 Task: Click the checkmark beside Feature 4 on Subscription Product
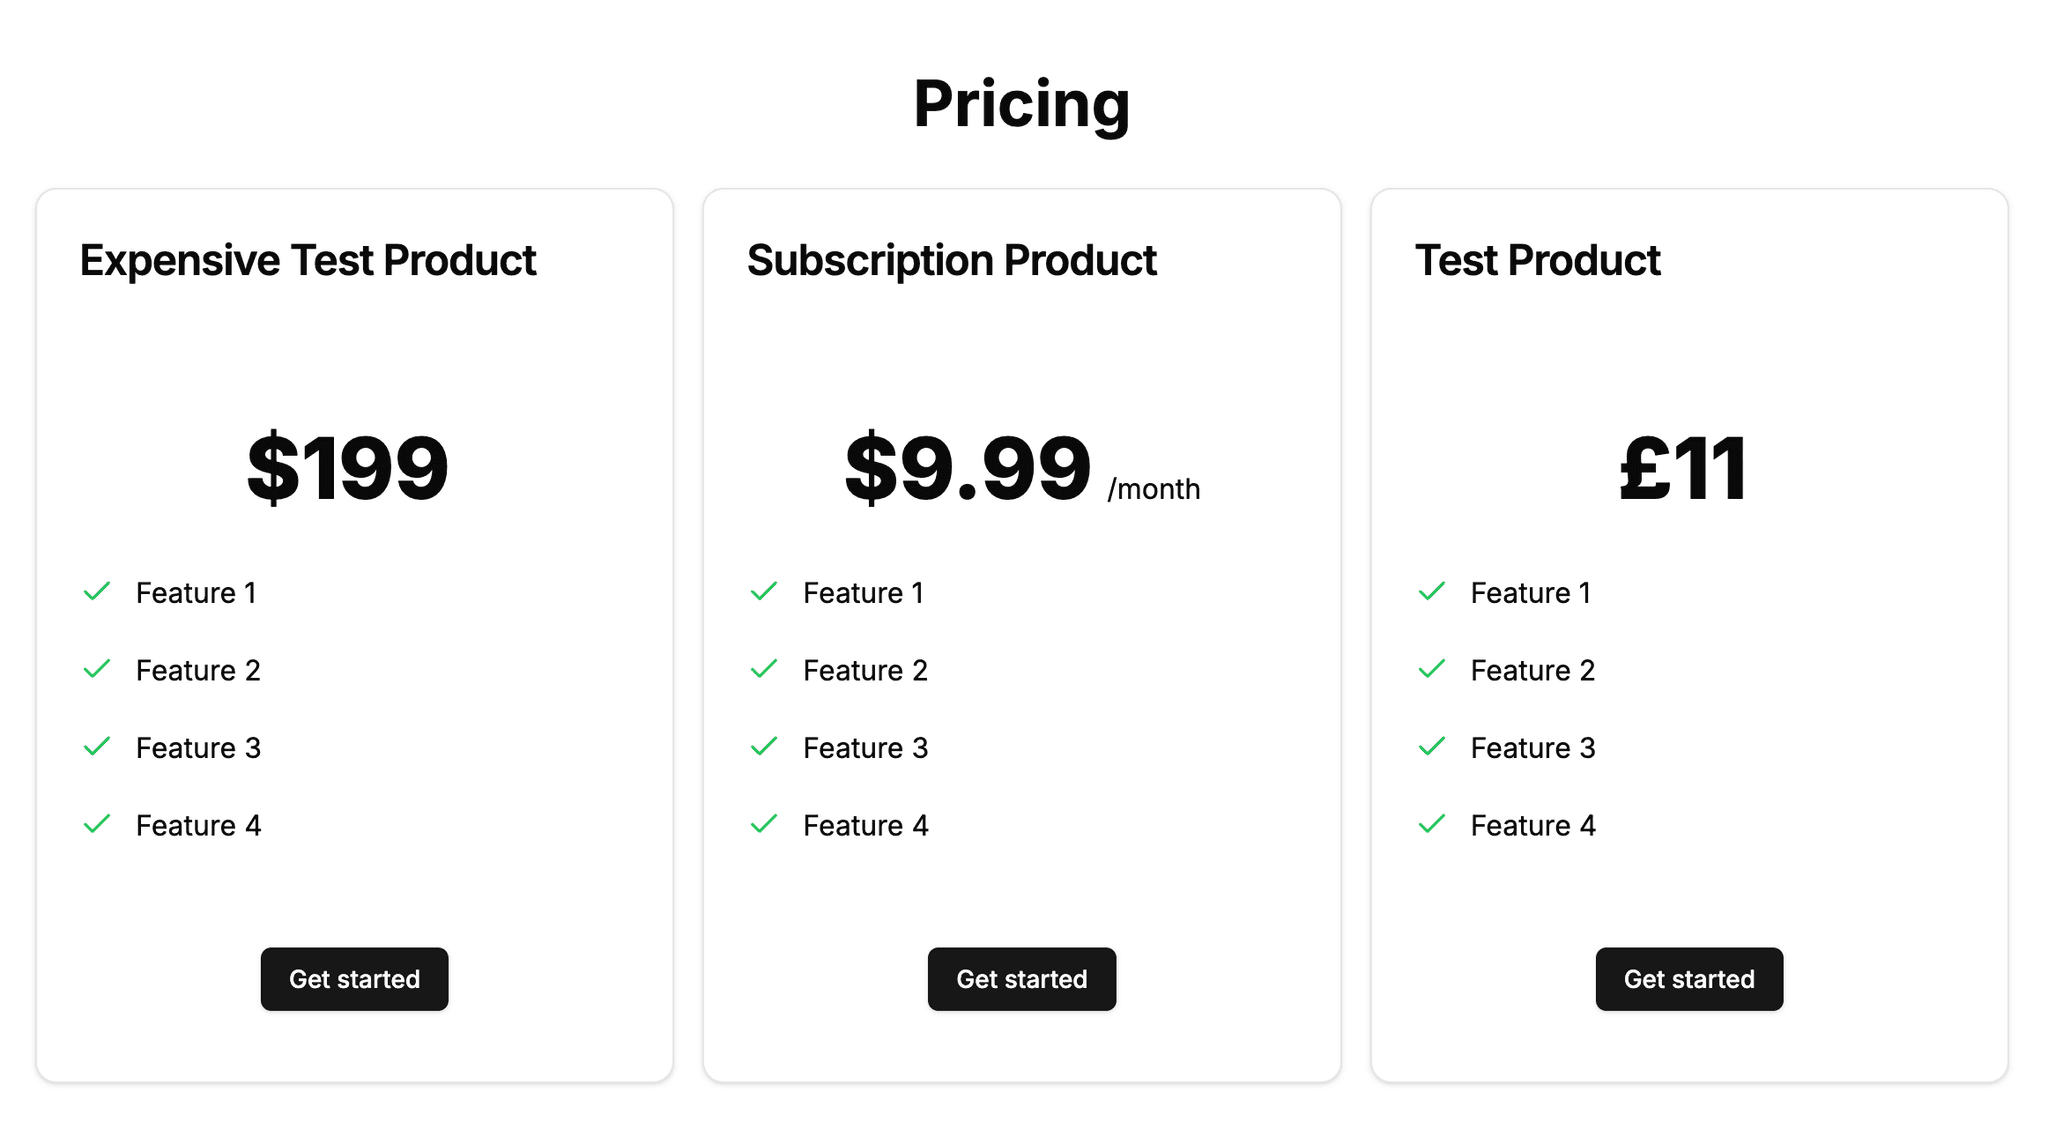(764, 824)
